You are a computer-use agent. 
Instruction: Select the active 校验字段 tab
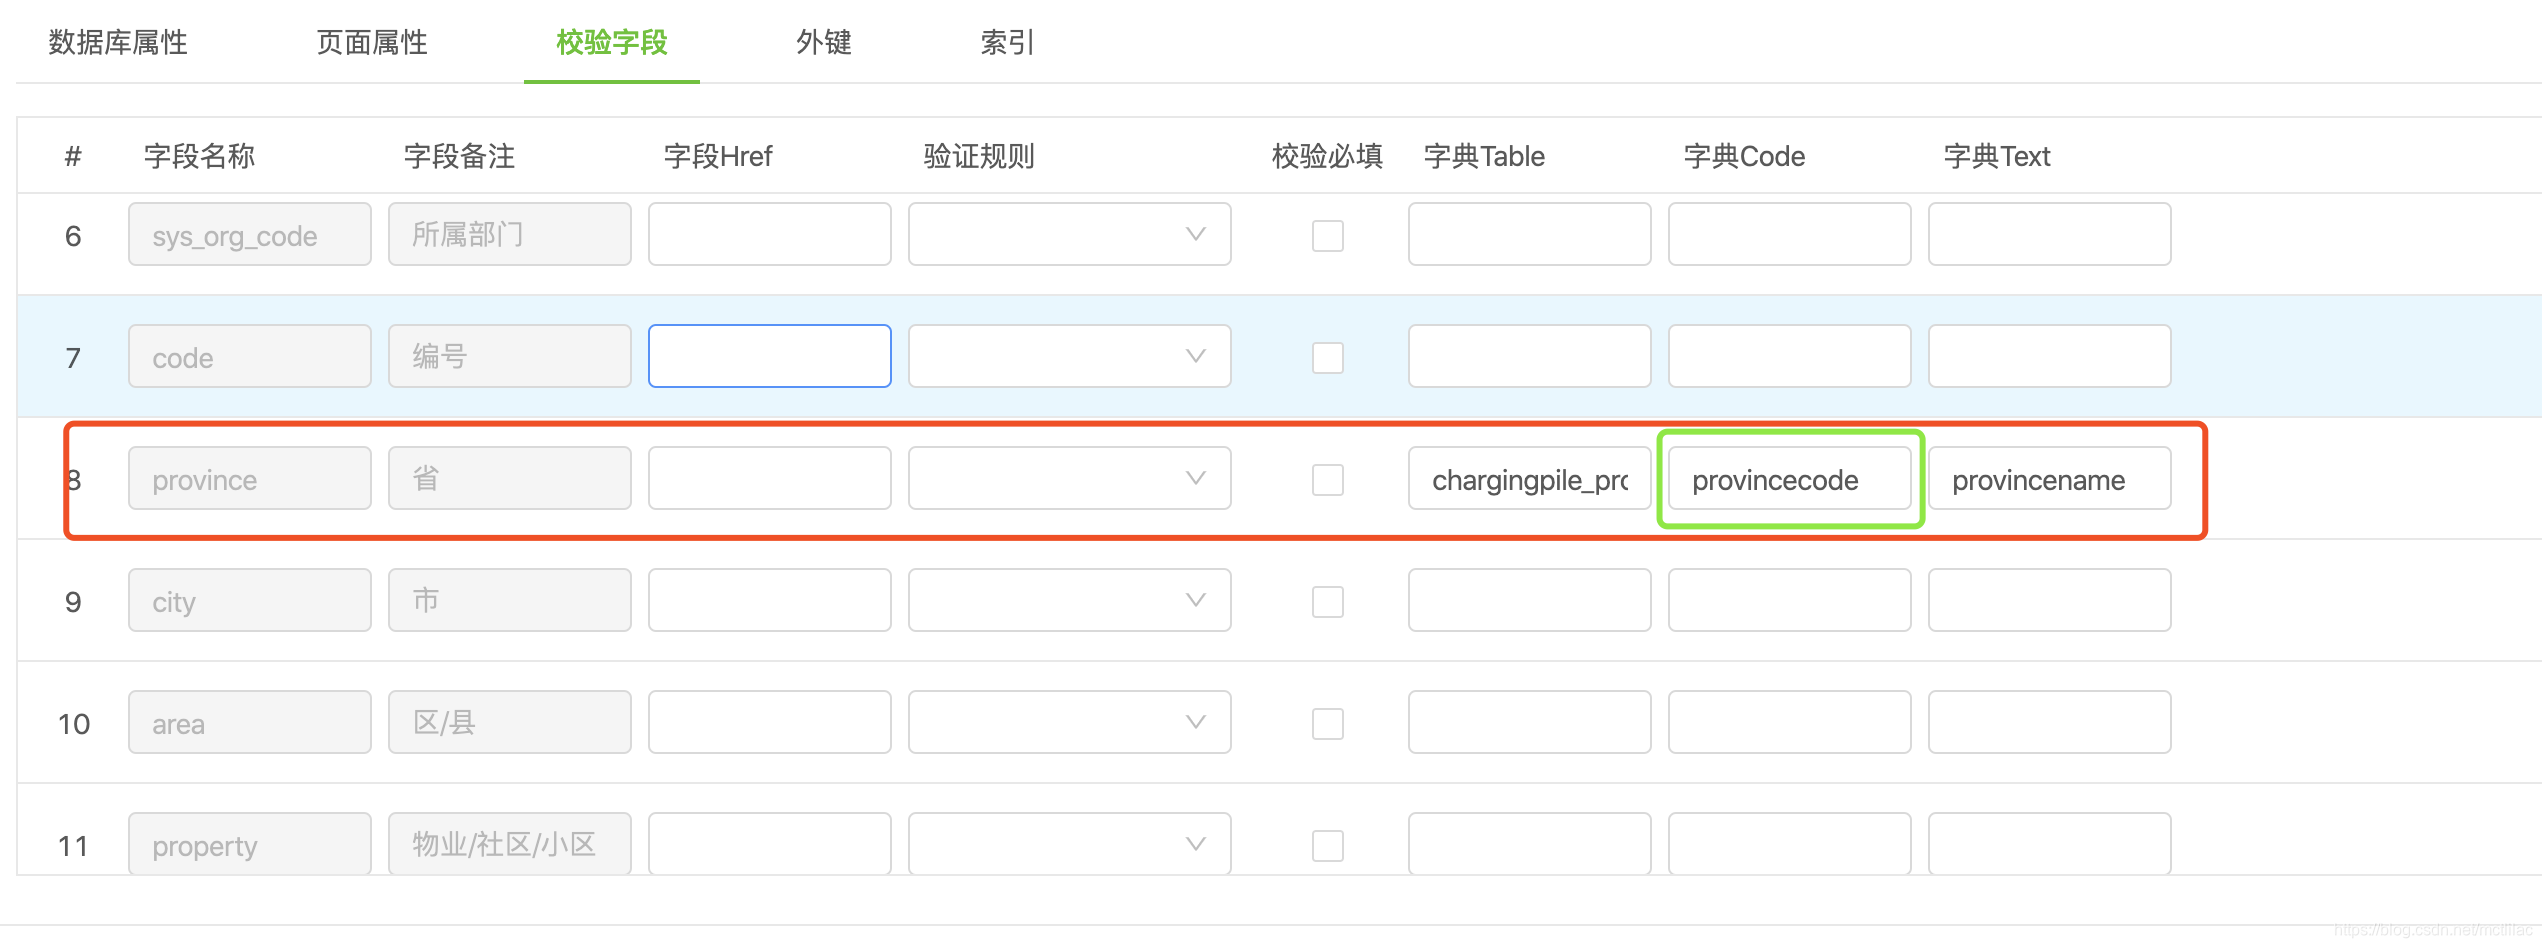point(610,42)
